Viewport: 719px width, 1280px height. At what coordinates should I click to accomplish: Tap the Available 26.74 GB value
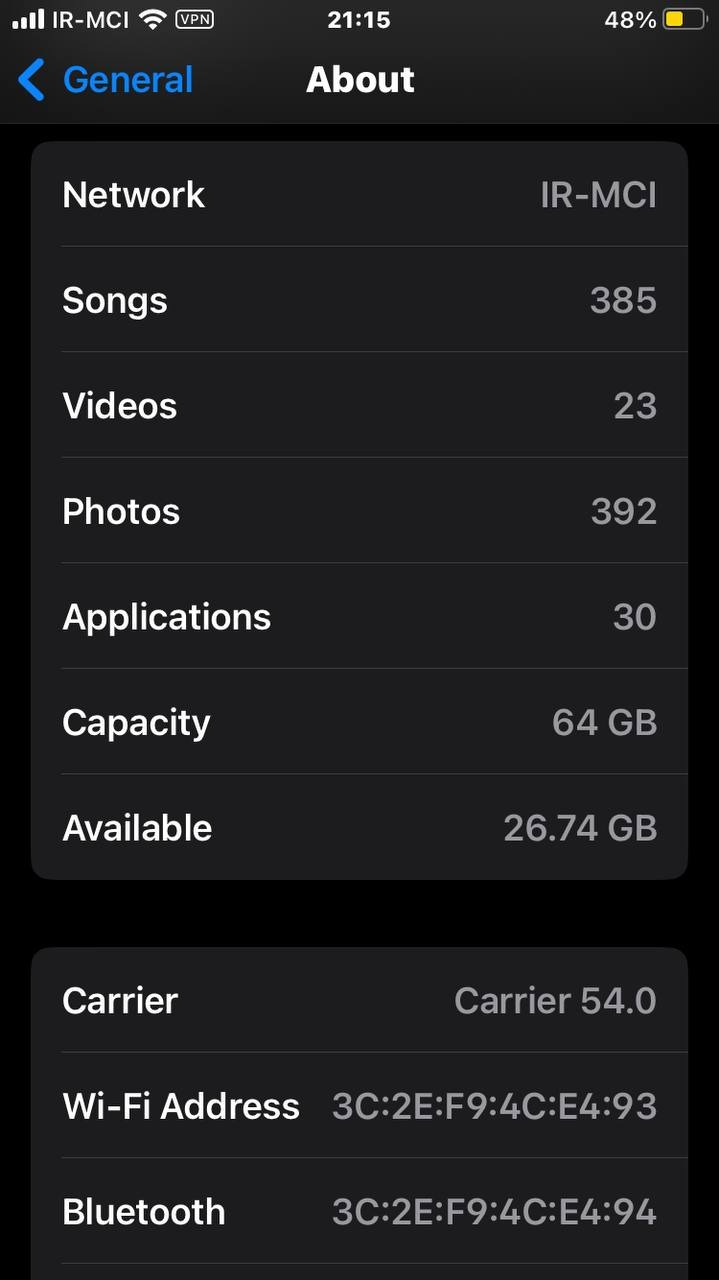(x=580, y=828)
